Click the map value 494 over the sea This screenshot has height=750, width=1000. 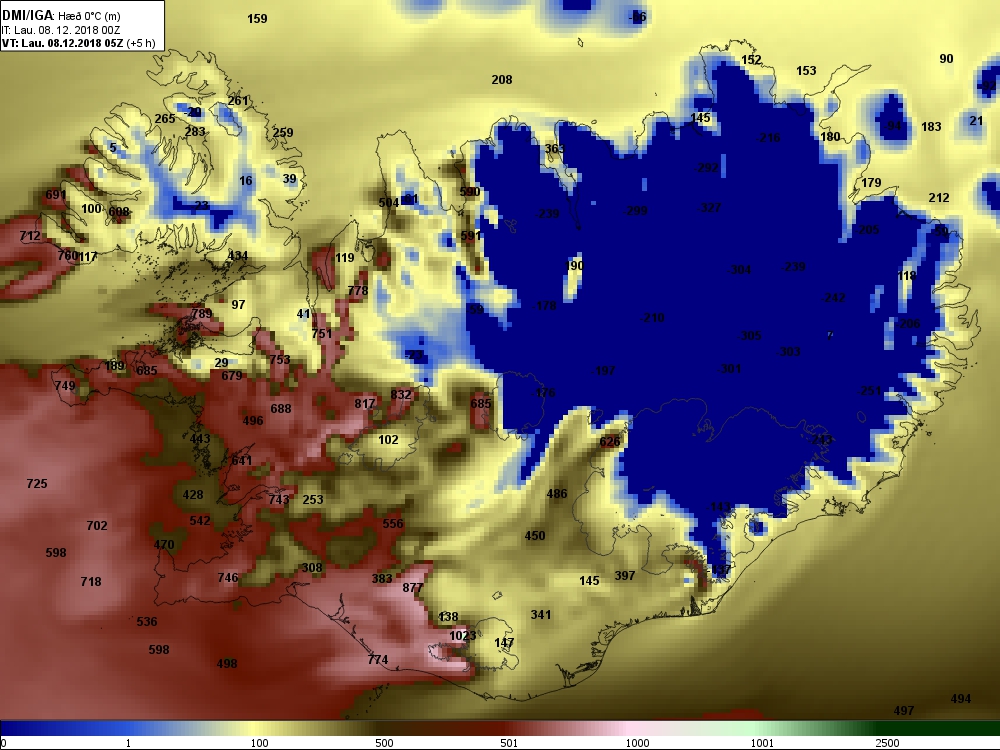960,699
